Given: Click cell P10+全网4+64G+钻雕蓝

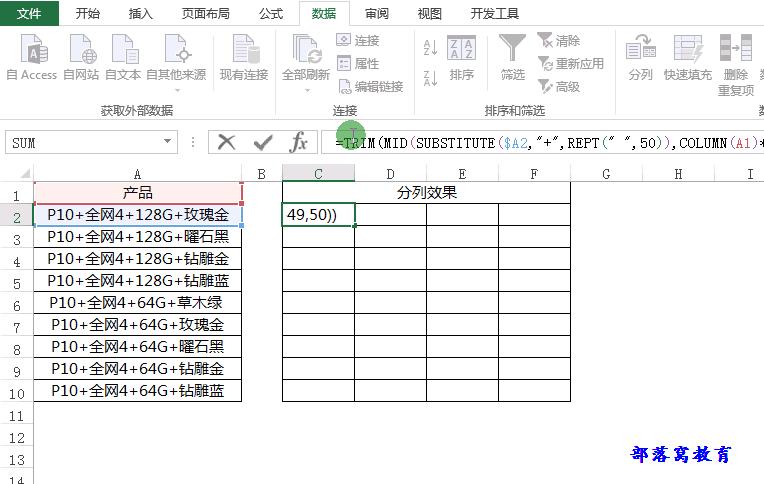Looking at the screenshot, I should tap(138, 390).
